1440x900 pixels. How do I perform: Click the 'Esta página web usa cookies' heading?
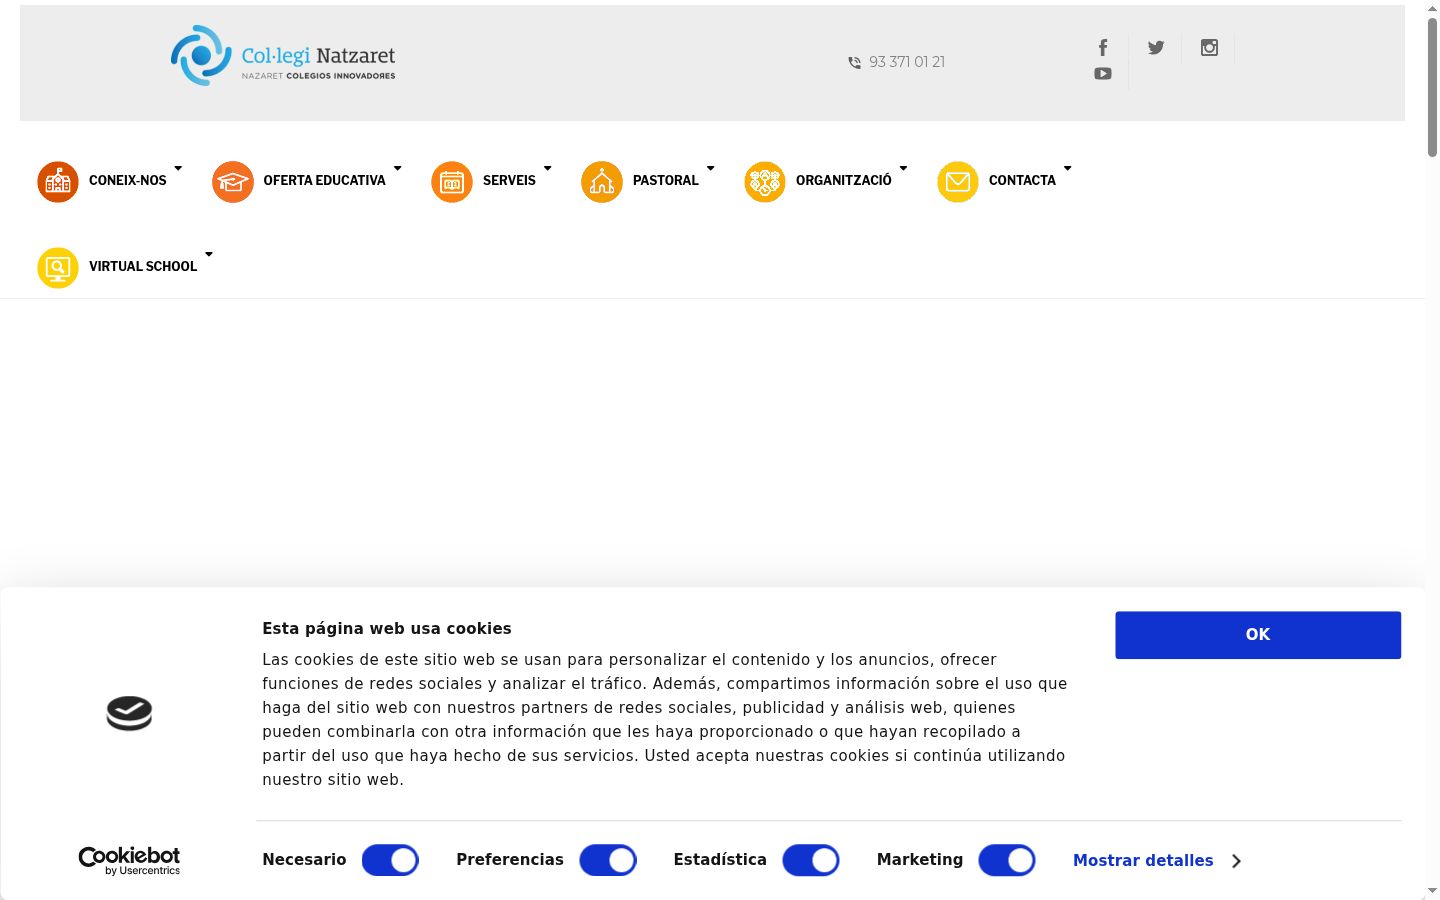(x=387, y=629)
